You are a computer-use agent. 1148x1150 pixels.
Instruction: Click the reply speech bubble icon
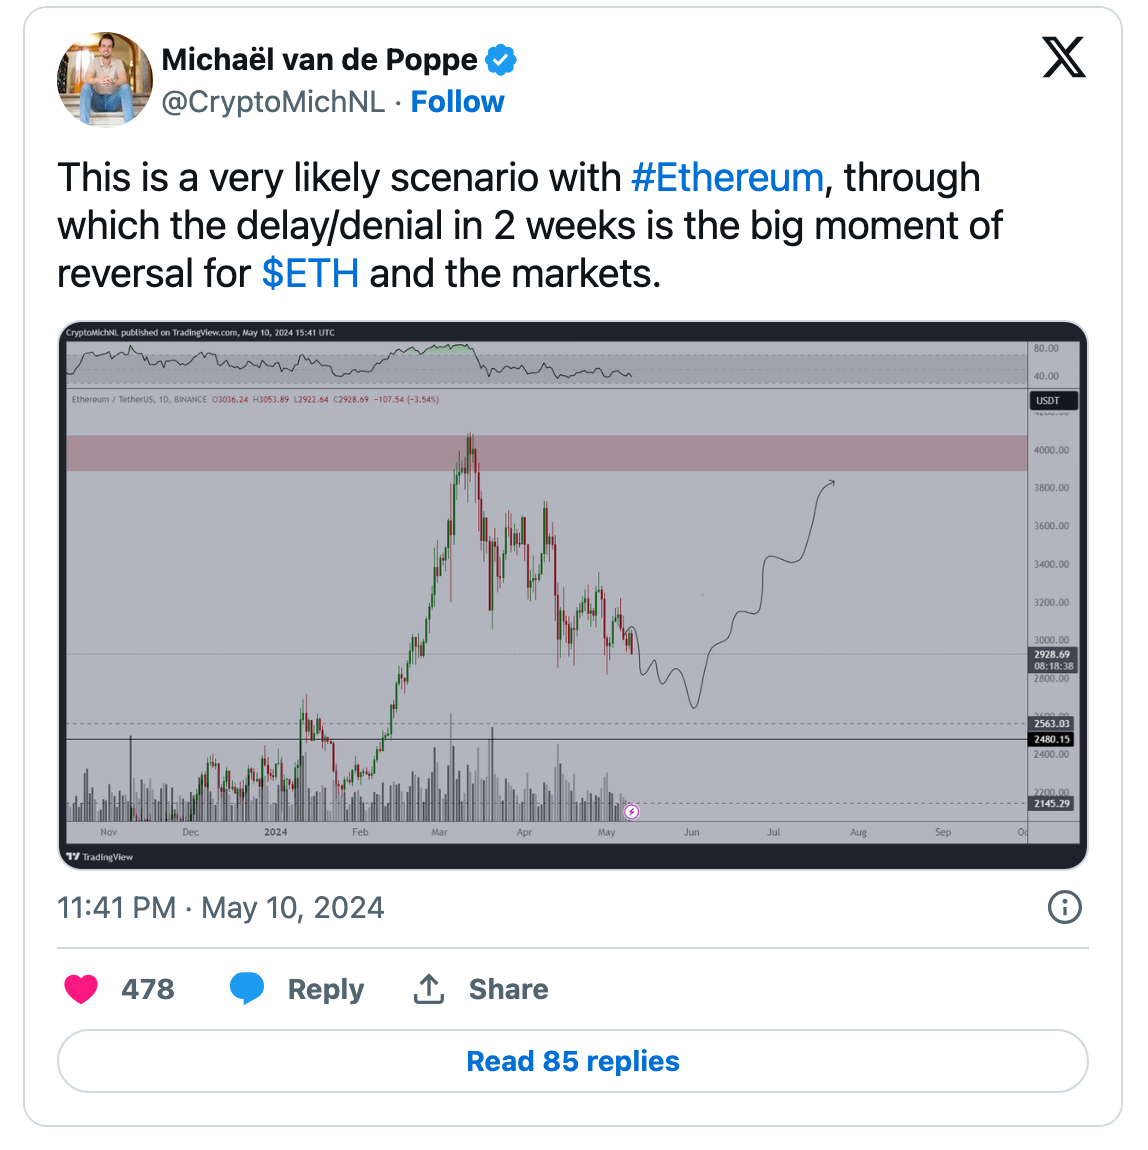tap(247, 989)
